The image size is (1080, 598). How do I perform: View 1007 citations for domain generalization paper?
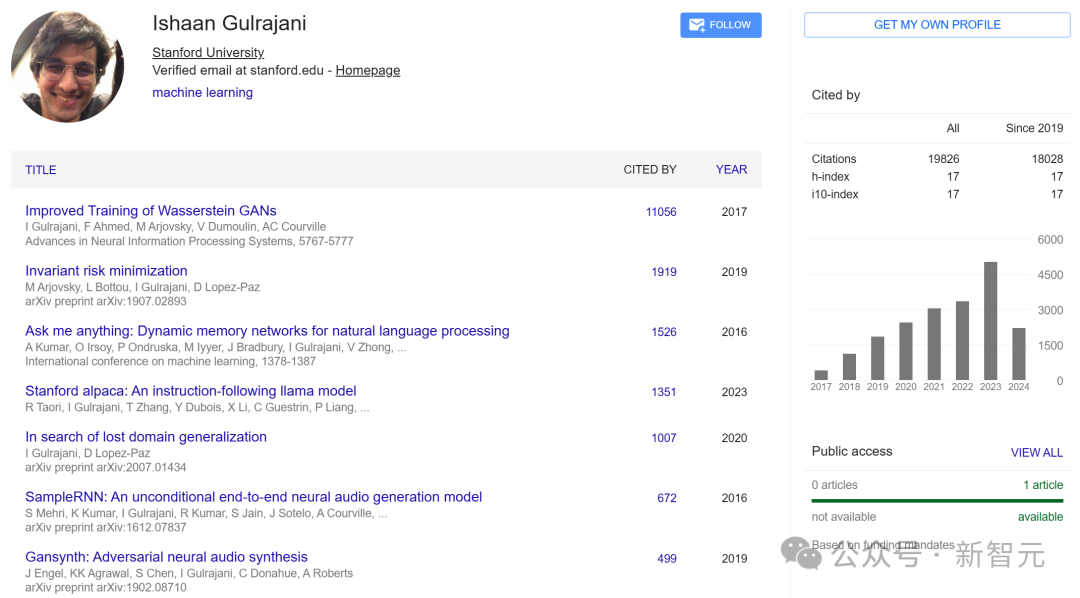(x=664, y=438)
